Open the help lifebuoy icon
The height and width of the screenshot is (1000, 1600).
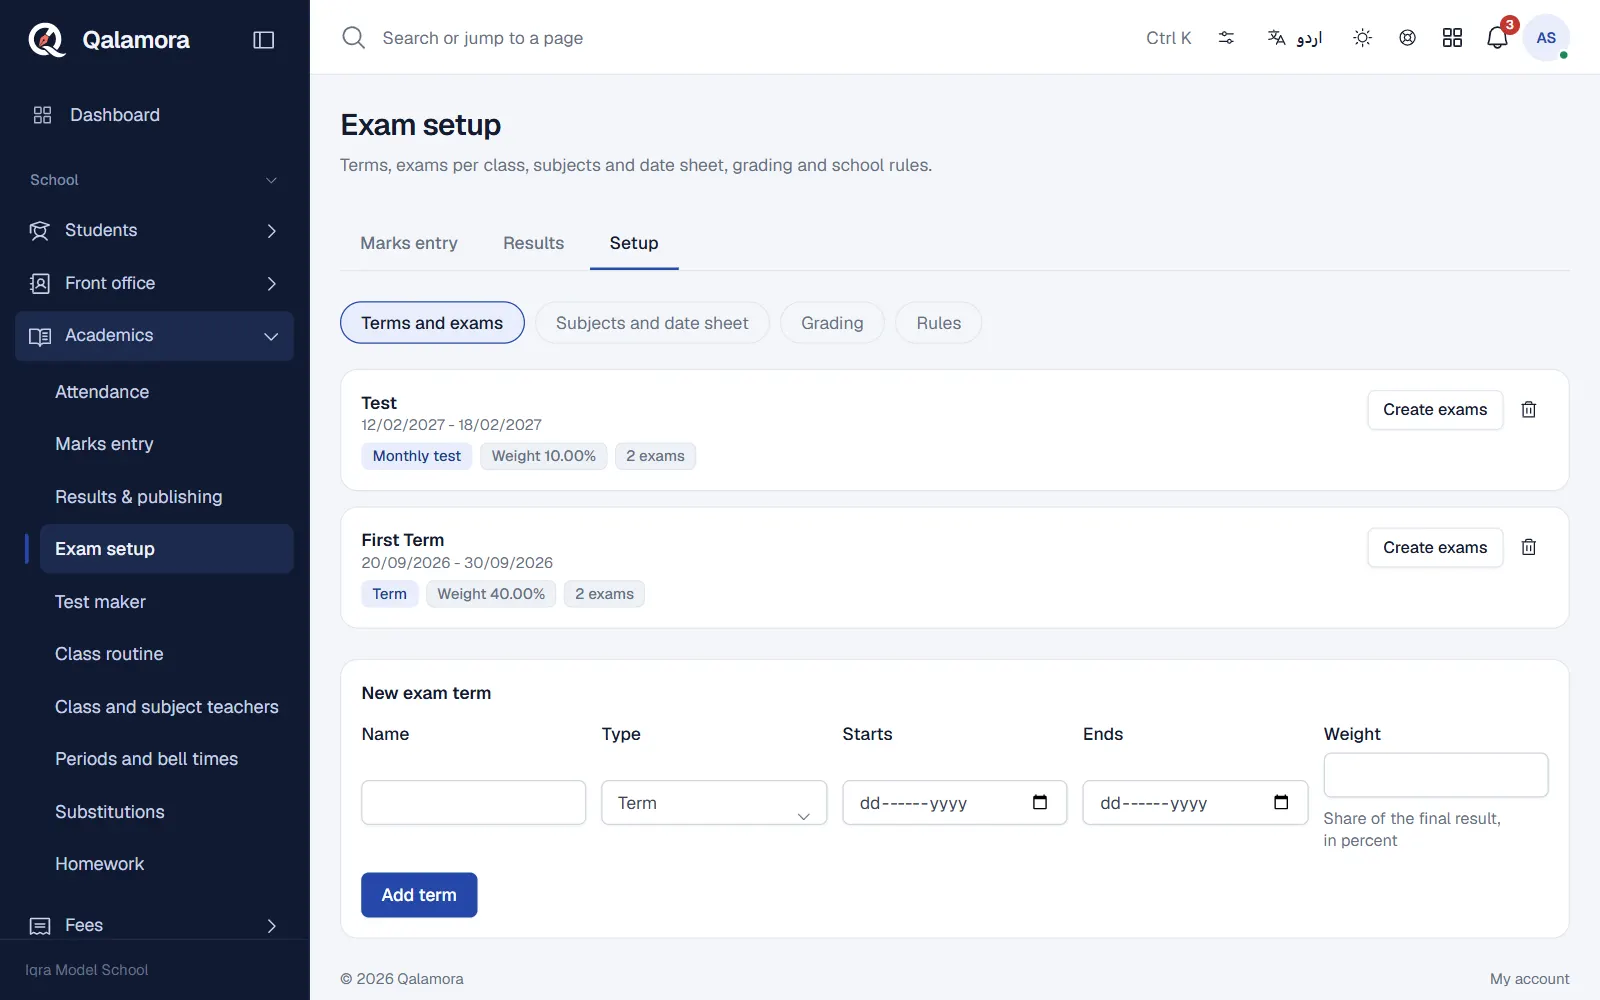point(1407,38)
